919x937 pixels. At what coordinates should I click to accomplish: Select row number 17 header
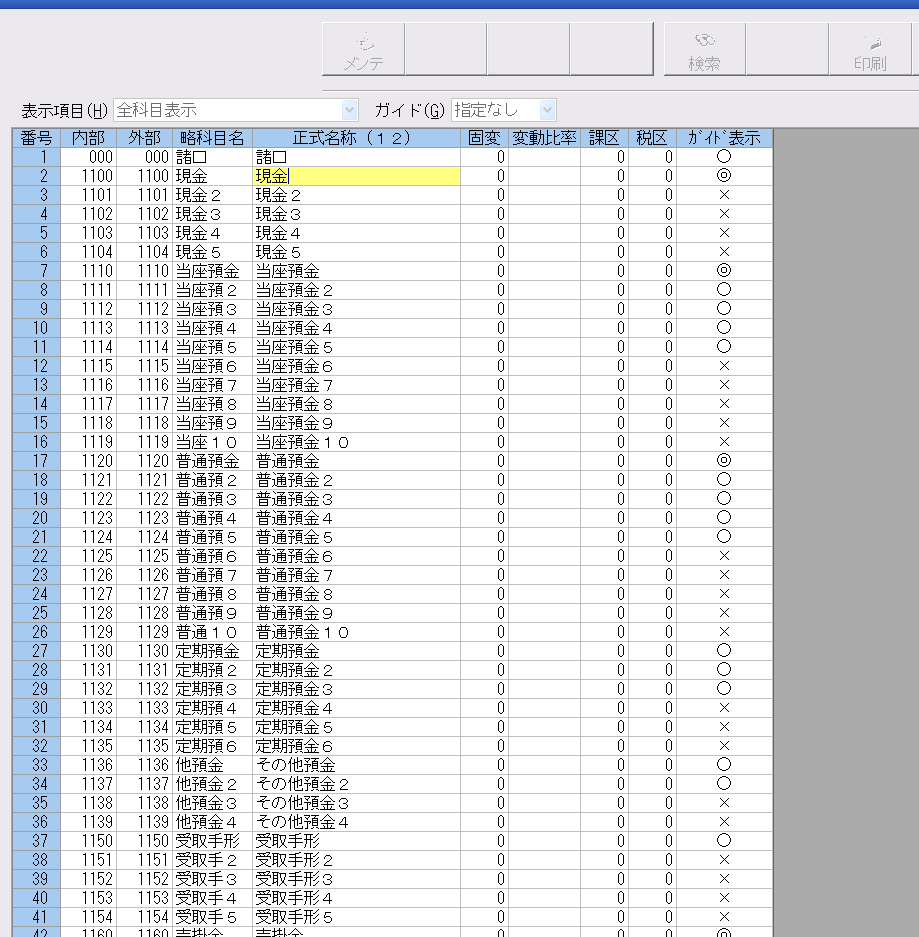[x=38, y=461]
